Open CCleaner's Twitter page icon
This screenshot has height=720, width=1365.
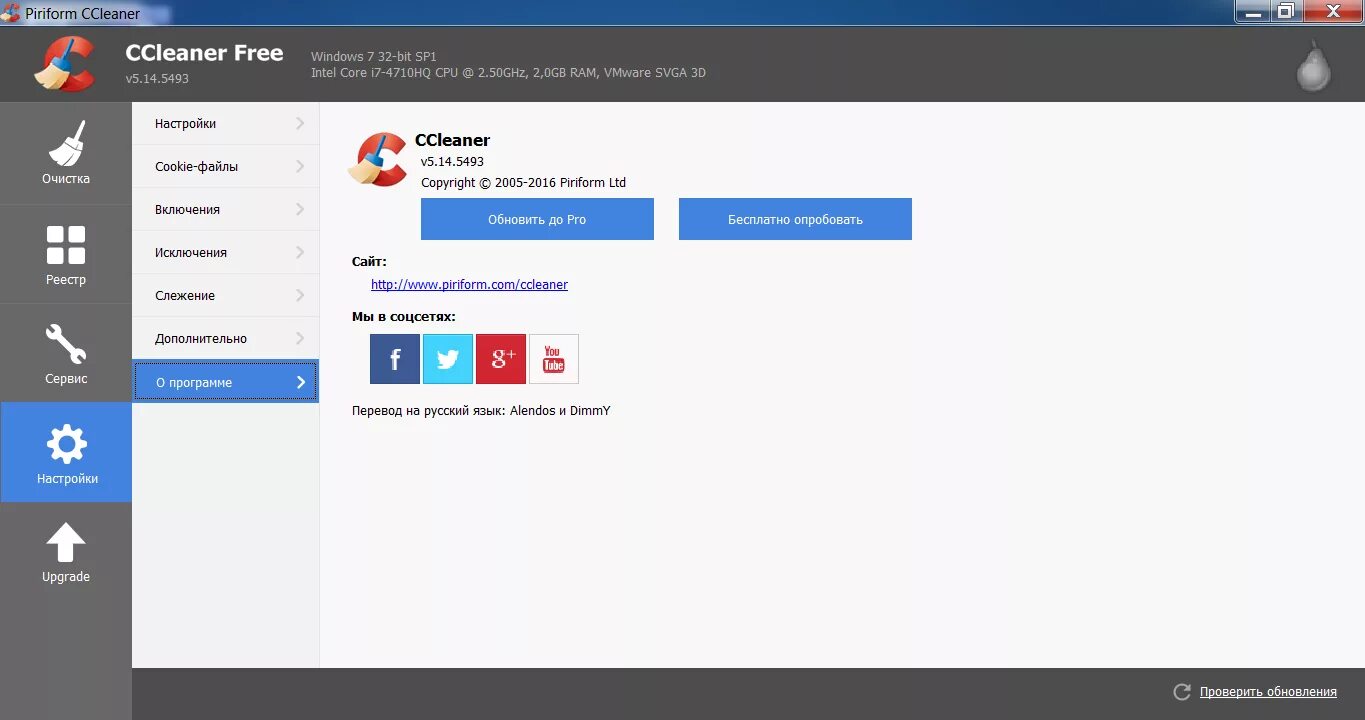click(448, 359)
